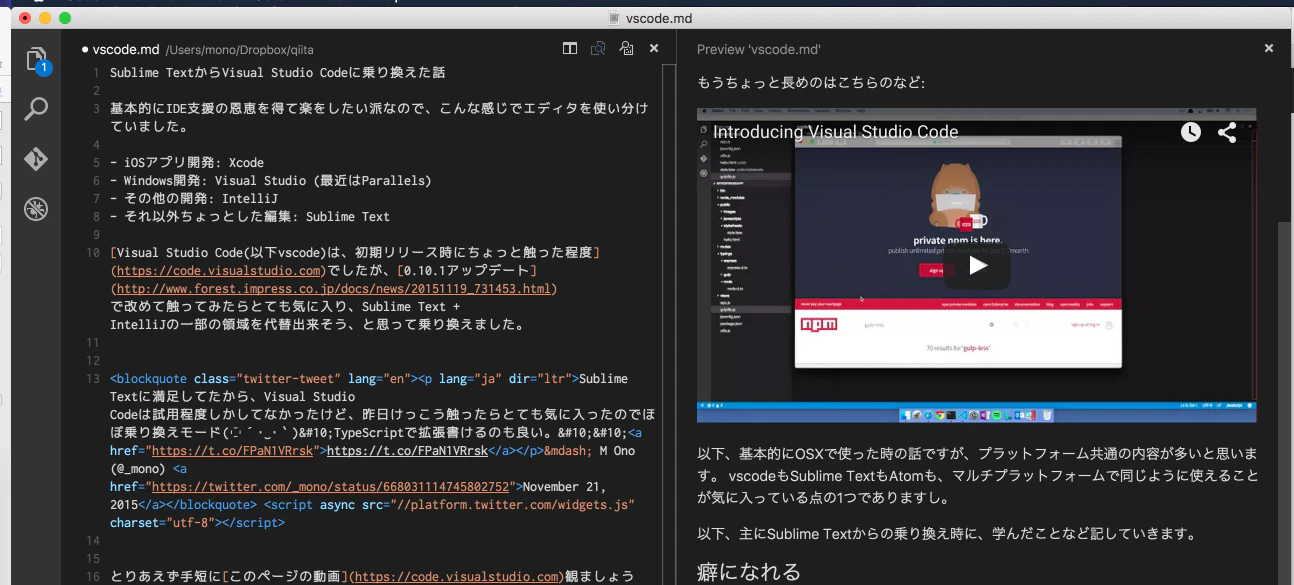Click the forest.impress.co.jp URL in the editor
The width and height of the screenshot is (1294, 585).
tap(334, 289)
